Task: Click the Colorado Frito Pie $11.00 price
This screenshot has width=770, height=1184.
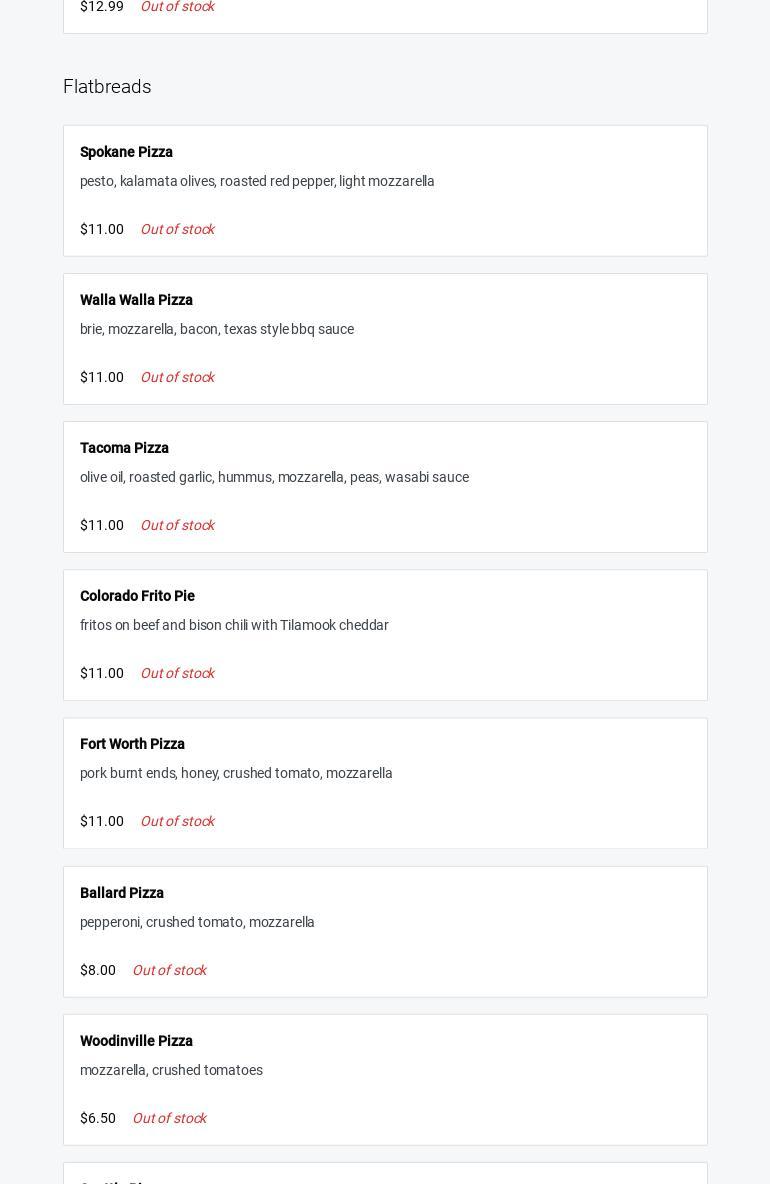Action: coord(102,673)
